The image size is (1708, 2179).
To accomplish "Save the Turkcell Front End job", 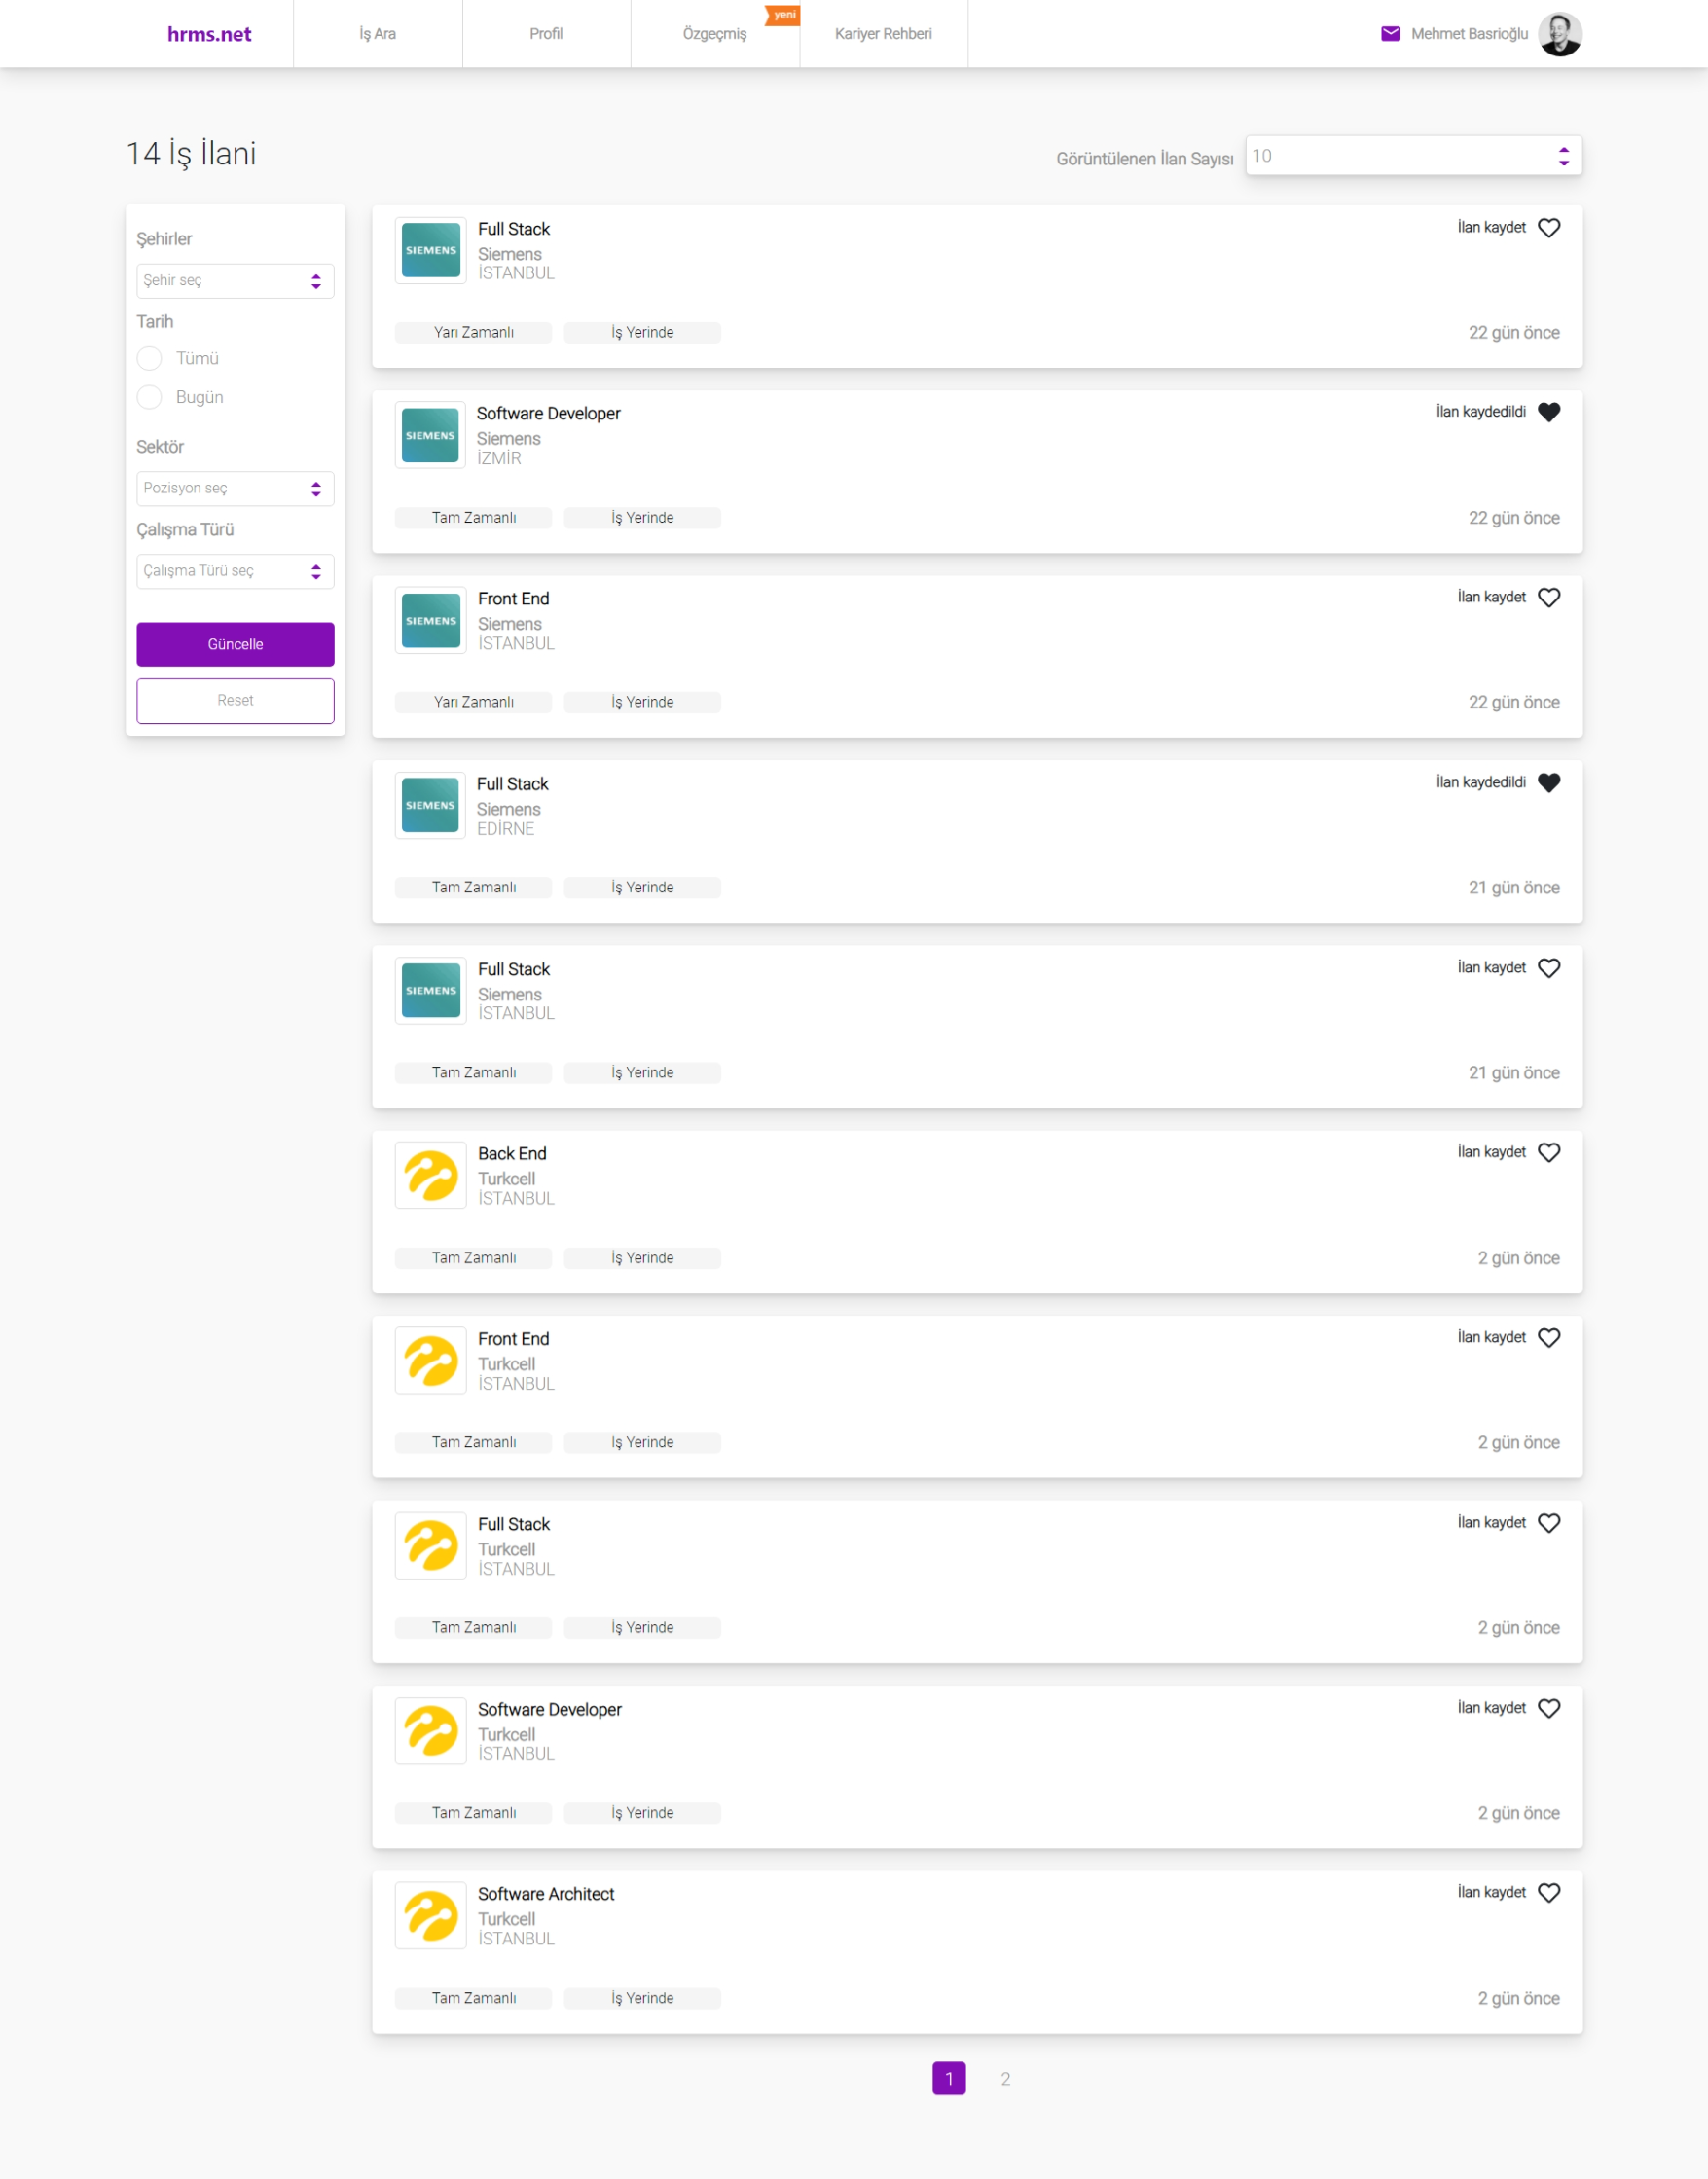I will pyautogui.click(x=1550, y=1337).
